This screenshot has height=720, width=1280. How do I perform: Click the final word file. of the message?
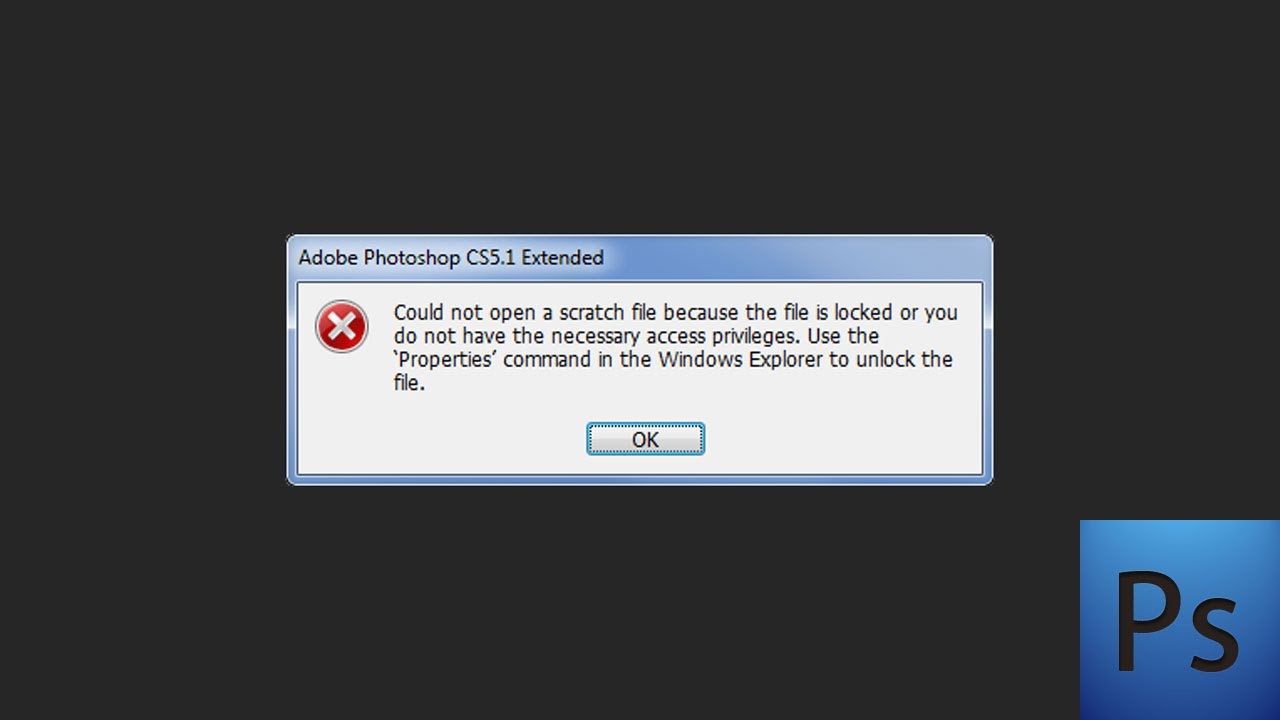409,384
